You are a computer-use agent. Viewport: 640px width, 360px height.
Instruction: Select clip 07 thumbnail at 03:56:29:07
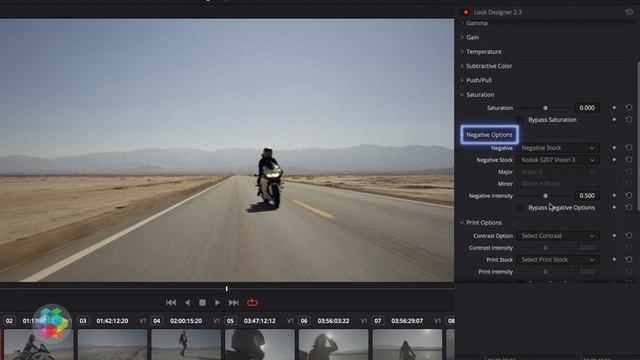point(407,345)
